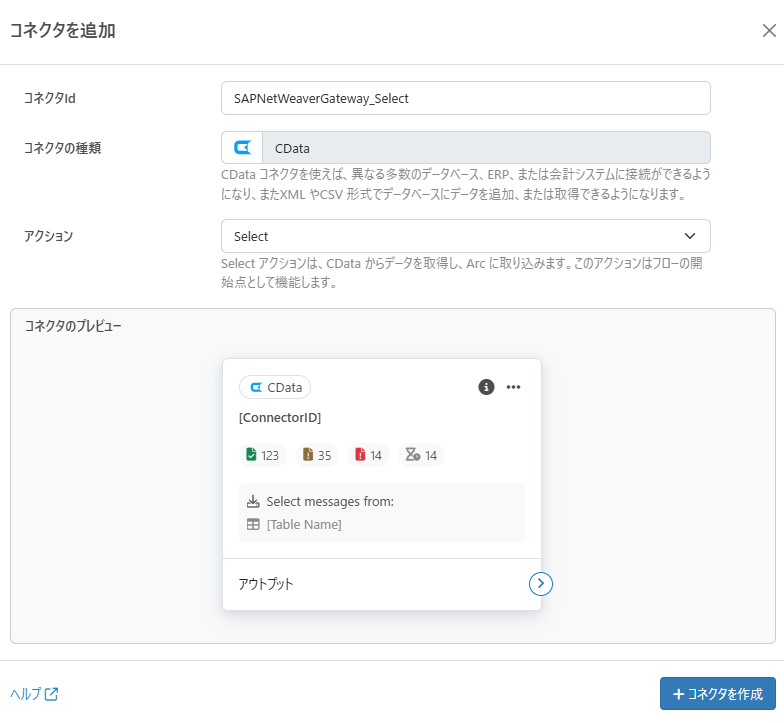
Task: Click the アウトプット label
Action: pyautogui.click(x=266, y=584)
